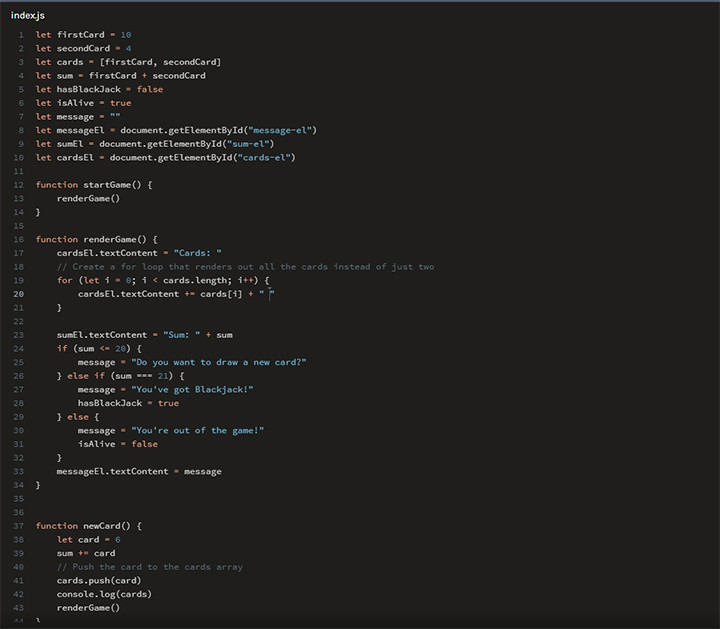The height and width of the screenshot is (629, 720).
Task: Click the "cards-el" string
Action: point(264,157)
